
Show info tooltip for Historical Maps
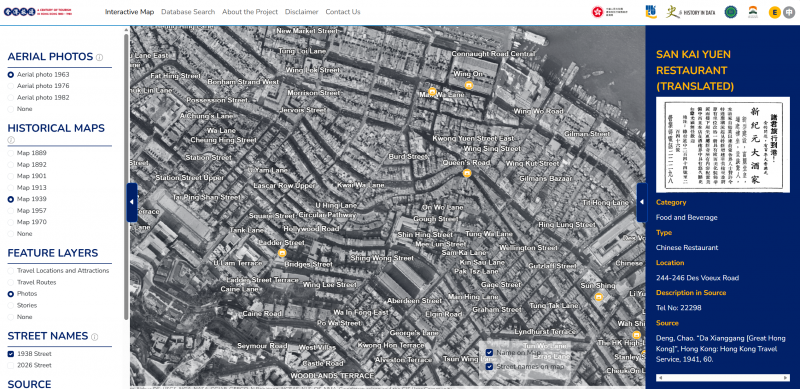(x=11, y=140)
